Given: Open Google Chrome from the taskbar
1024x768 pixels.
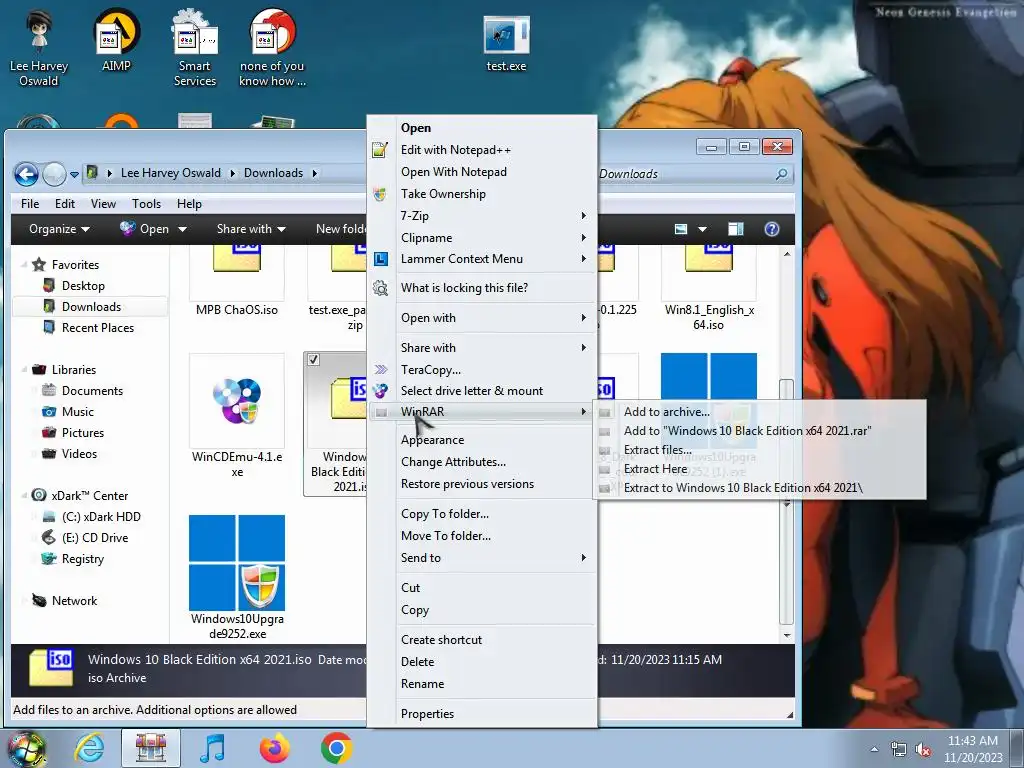Looking at the screenshot, I should (336, 748).
